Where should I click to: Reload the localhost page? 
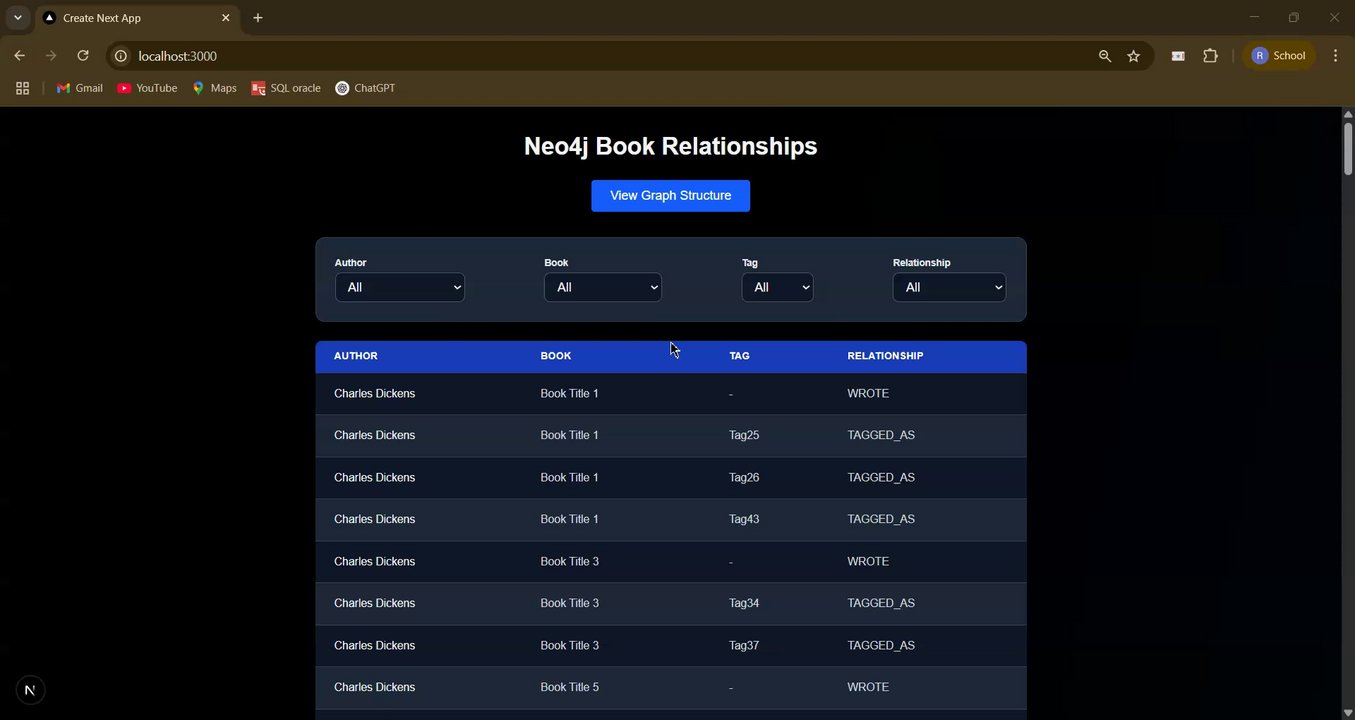83,56
